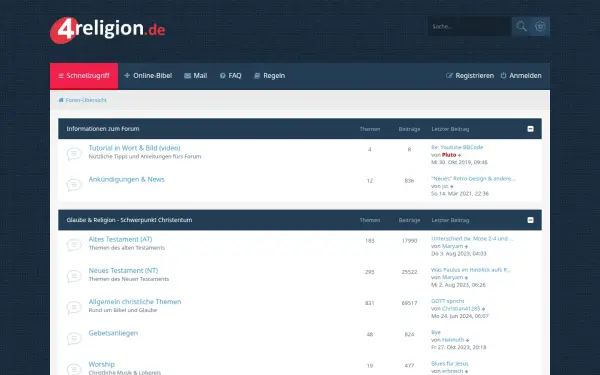This screenshot has width=600, height=375.
Task: Open Christian41285's user profile
Action: click(x=461, y=308)
